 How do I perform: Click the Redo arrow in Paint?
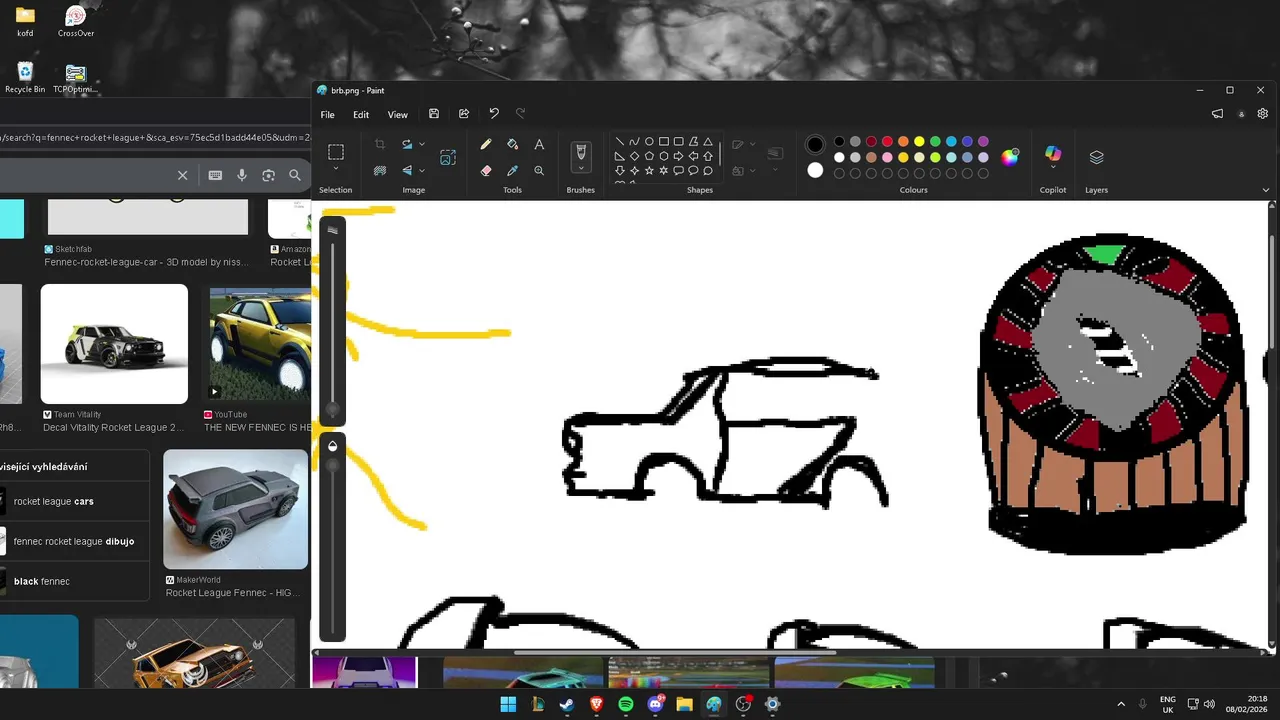pos(520,114)
